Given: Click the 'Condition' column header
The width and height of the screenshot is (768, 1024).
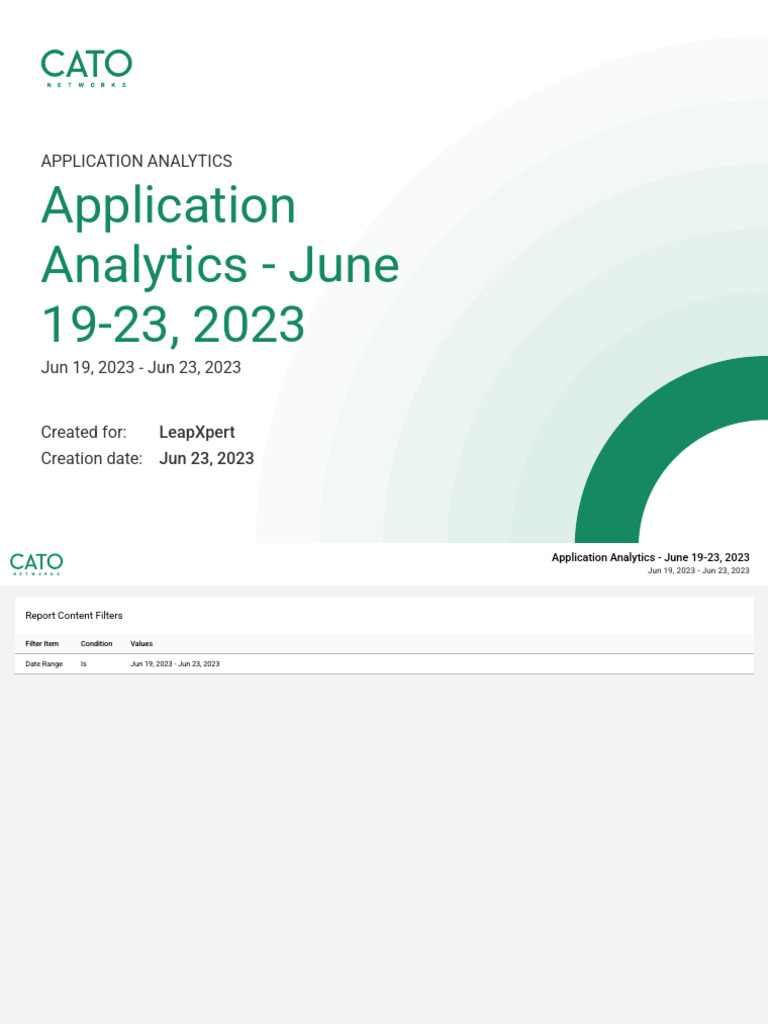Looking at the screenshot, I should point(97,643).
